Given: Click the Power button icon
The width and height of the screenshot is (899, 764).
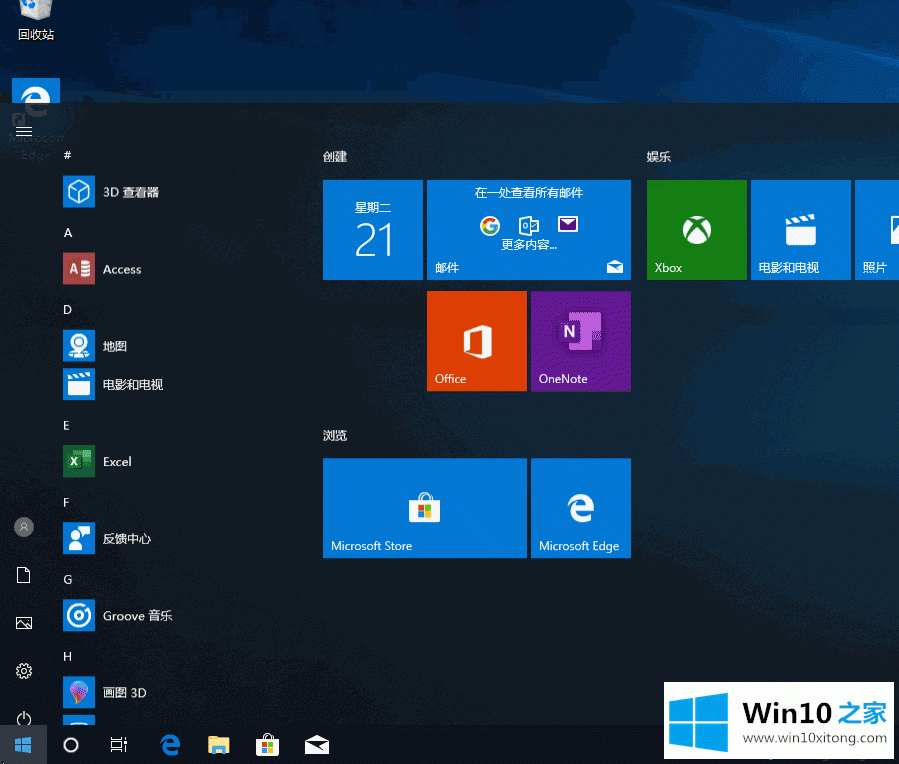Looking at the screenshot, I should coord(24,718).
